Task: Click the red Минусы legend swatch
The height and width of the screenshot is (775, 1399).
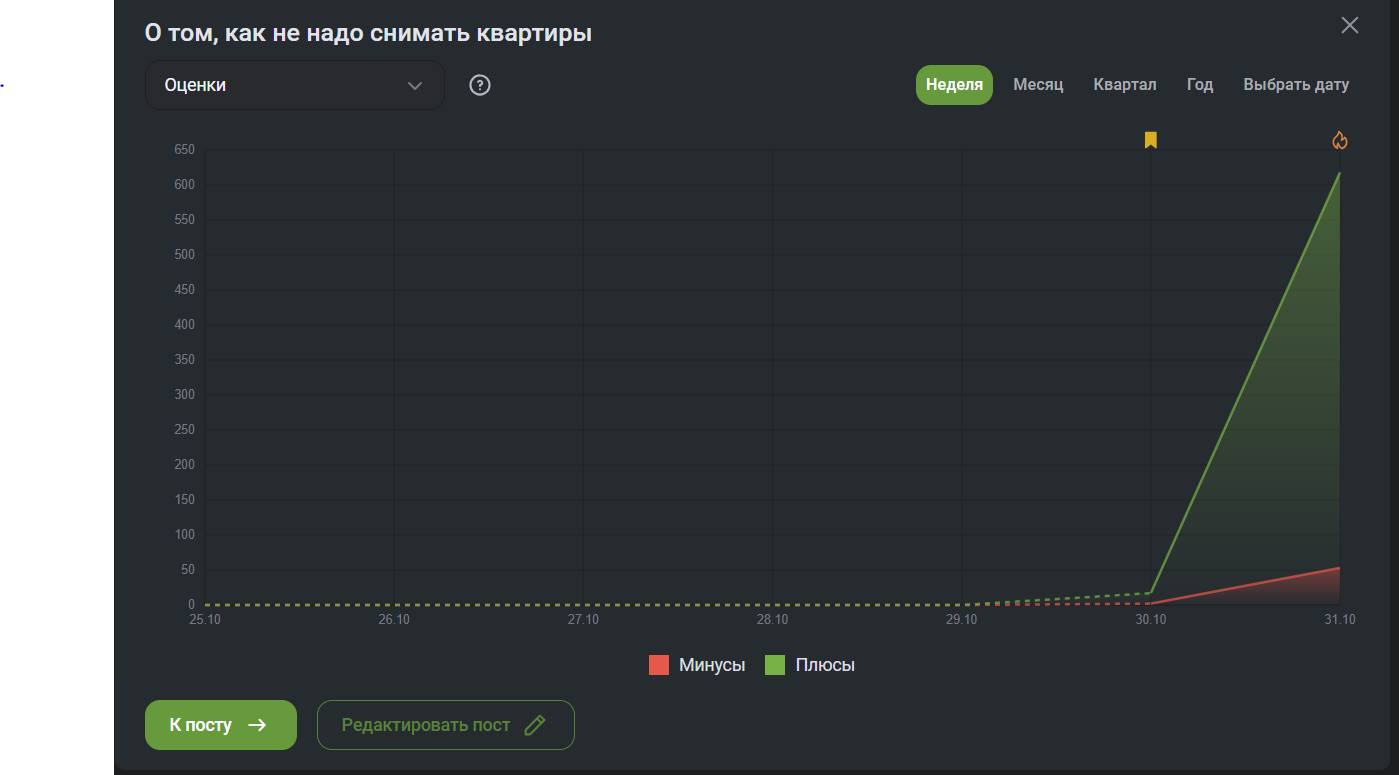Action: tap(659, 665)
